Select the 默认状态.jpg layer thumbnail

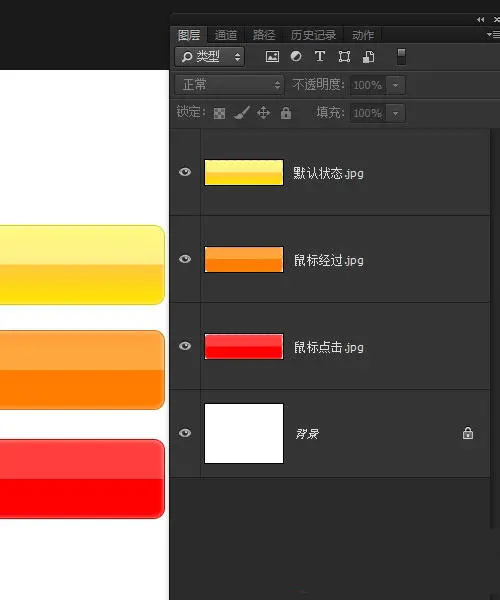pos(244,172)
